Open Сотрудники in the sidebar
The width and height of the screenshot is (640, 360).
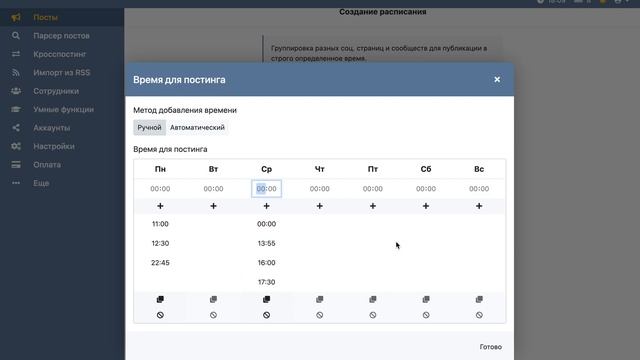(x=62, y=91)
